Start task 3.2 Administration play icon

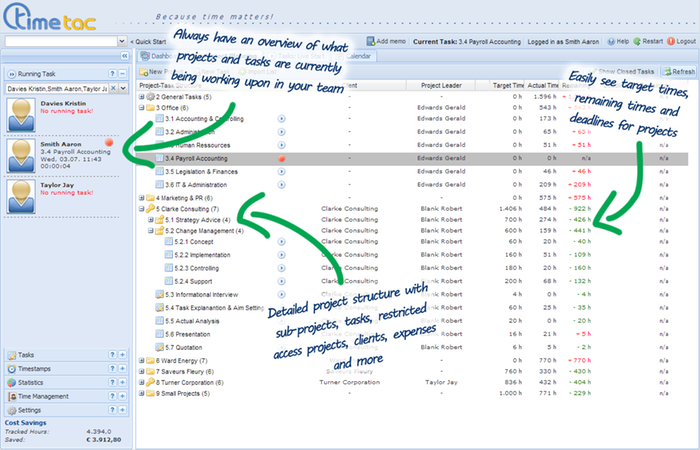[x=281, y=132]
